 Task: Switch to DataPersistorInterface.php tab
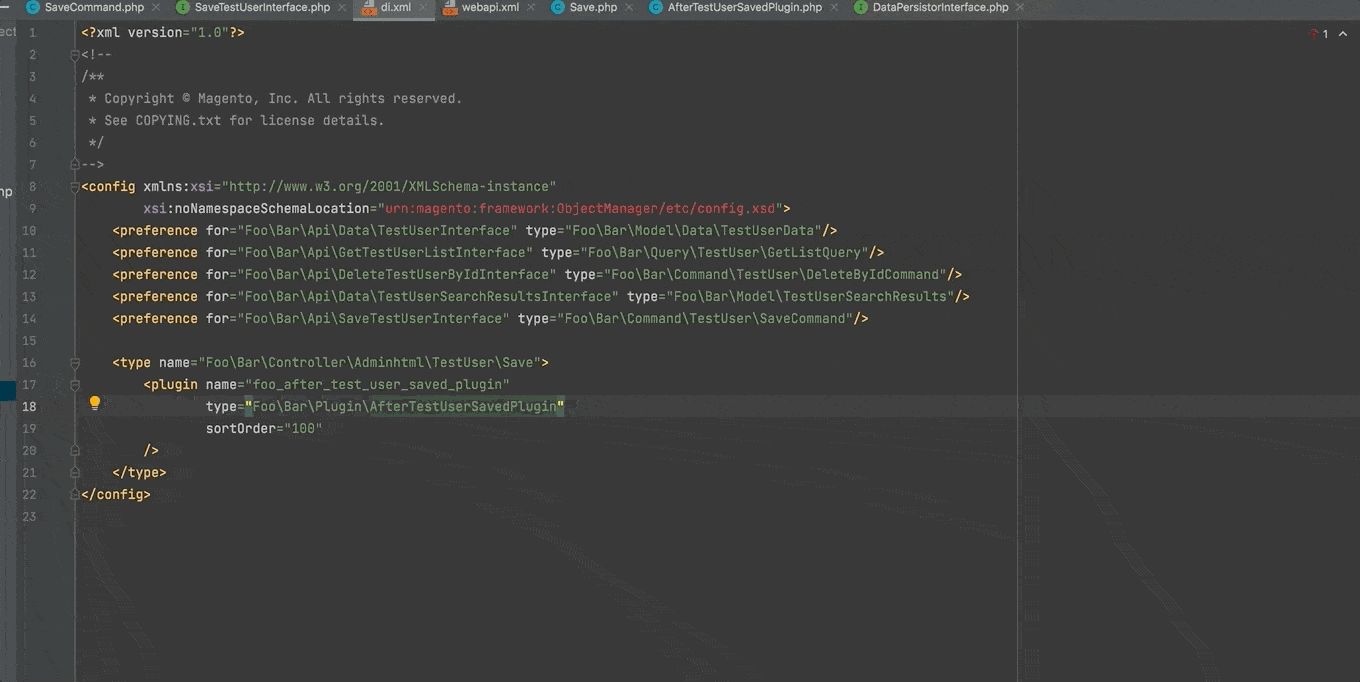(940, 8)
